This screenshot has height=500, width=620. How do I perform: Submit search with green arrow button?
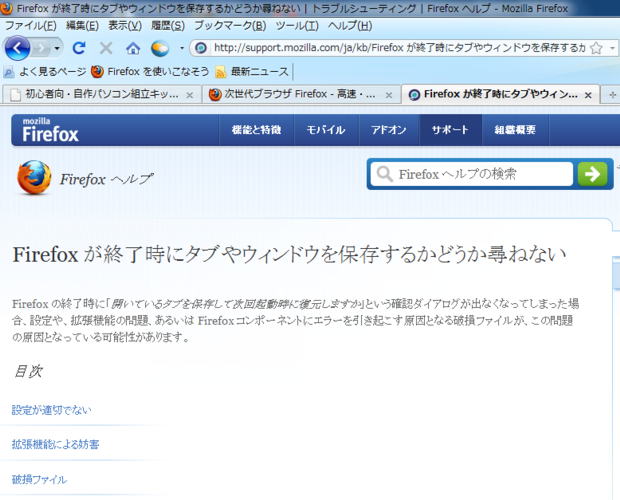click(x=592, y=174)
